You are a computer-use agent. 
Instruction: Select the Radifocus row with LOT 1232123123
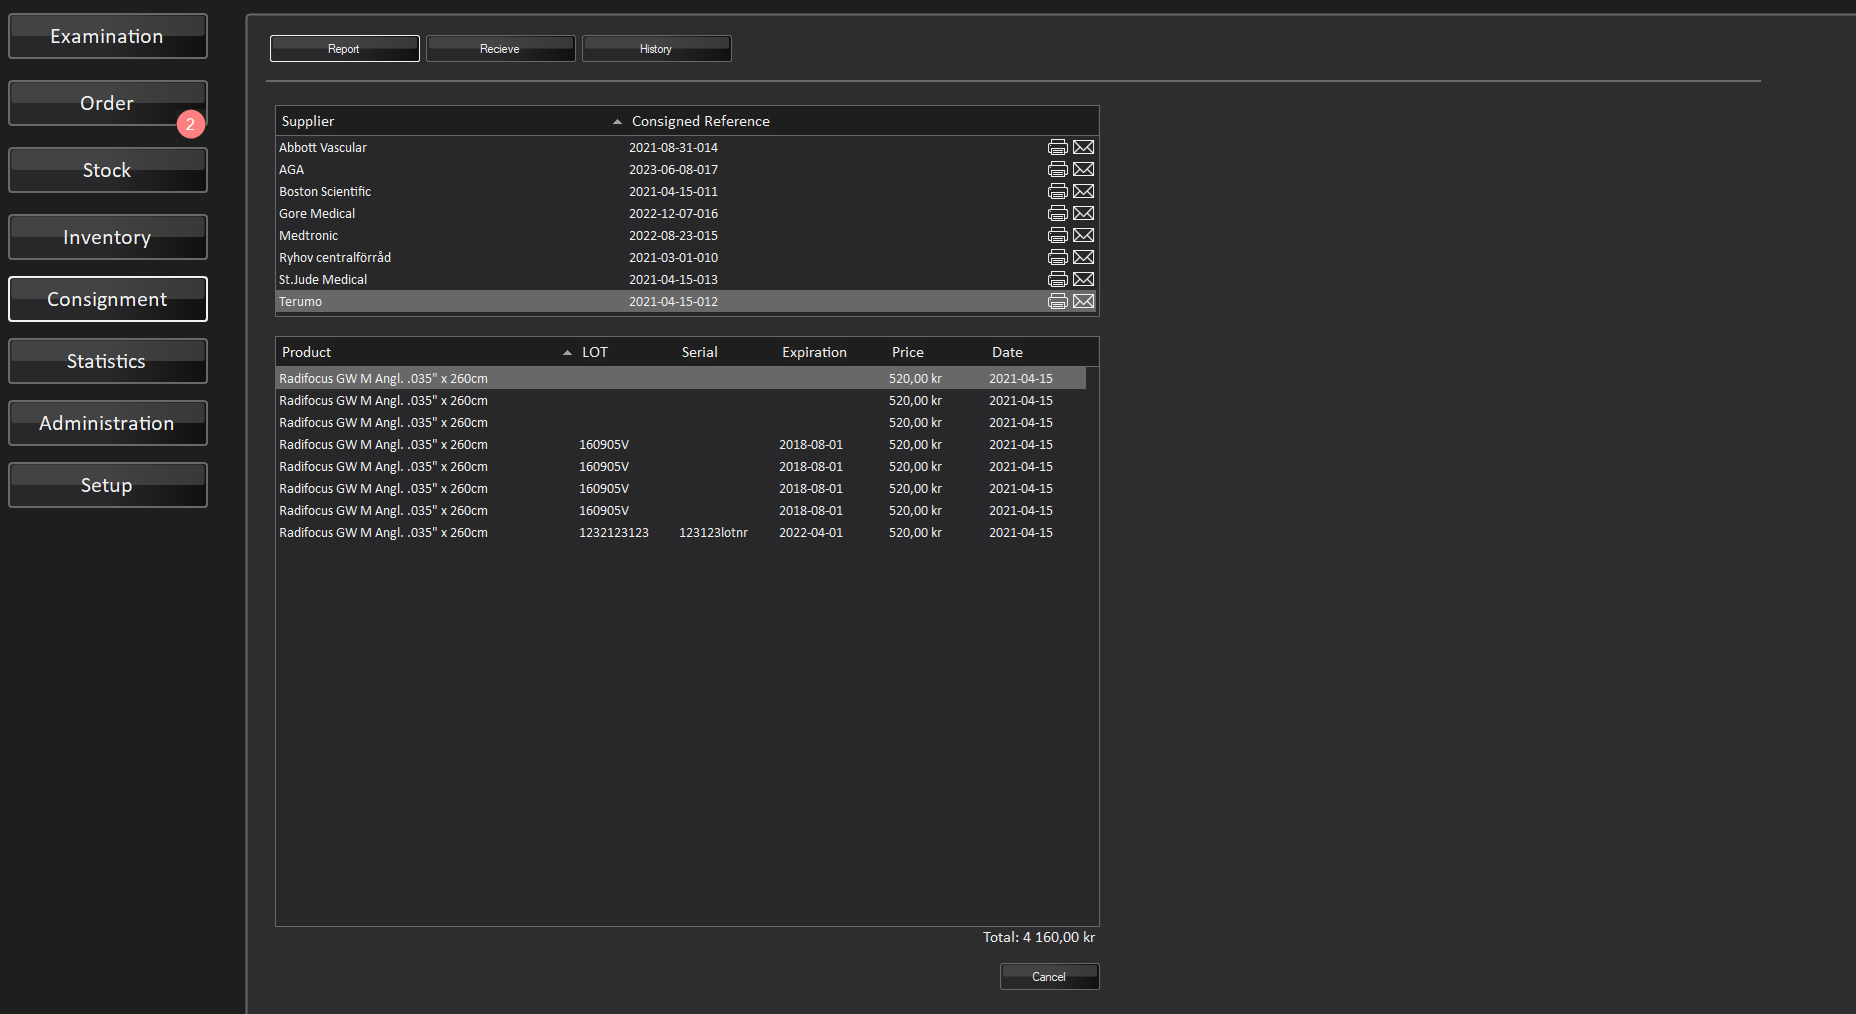coord(681,532)
